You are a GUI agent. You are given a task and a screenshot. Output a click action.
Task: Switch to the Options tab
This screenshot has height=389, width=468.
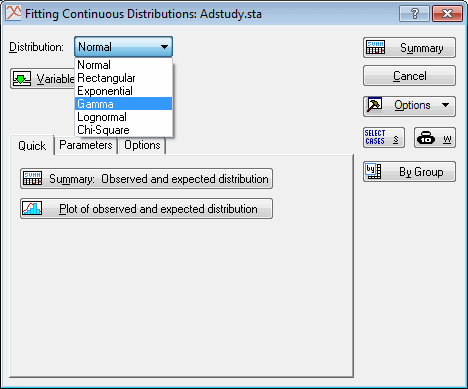142,145
